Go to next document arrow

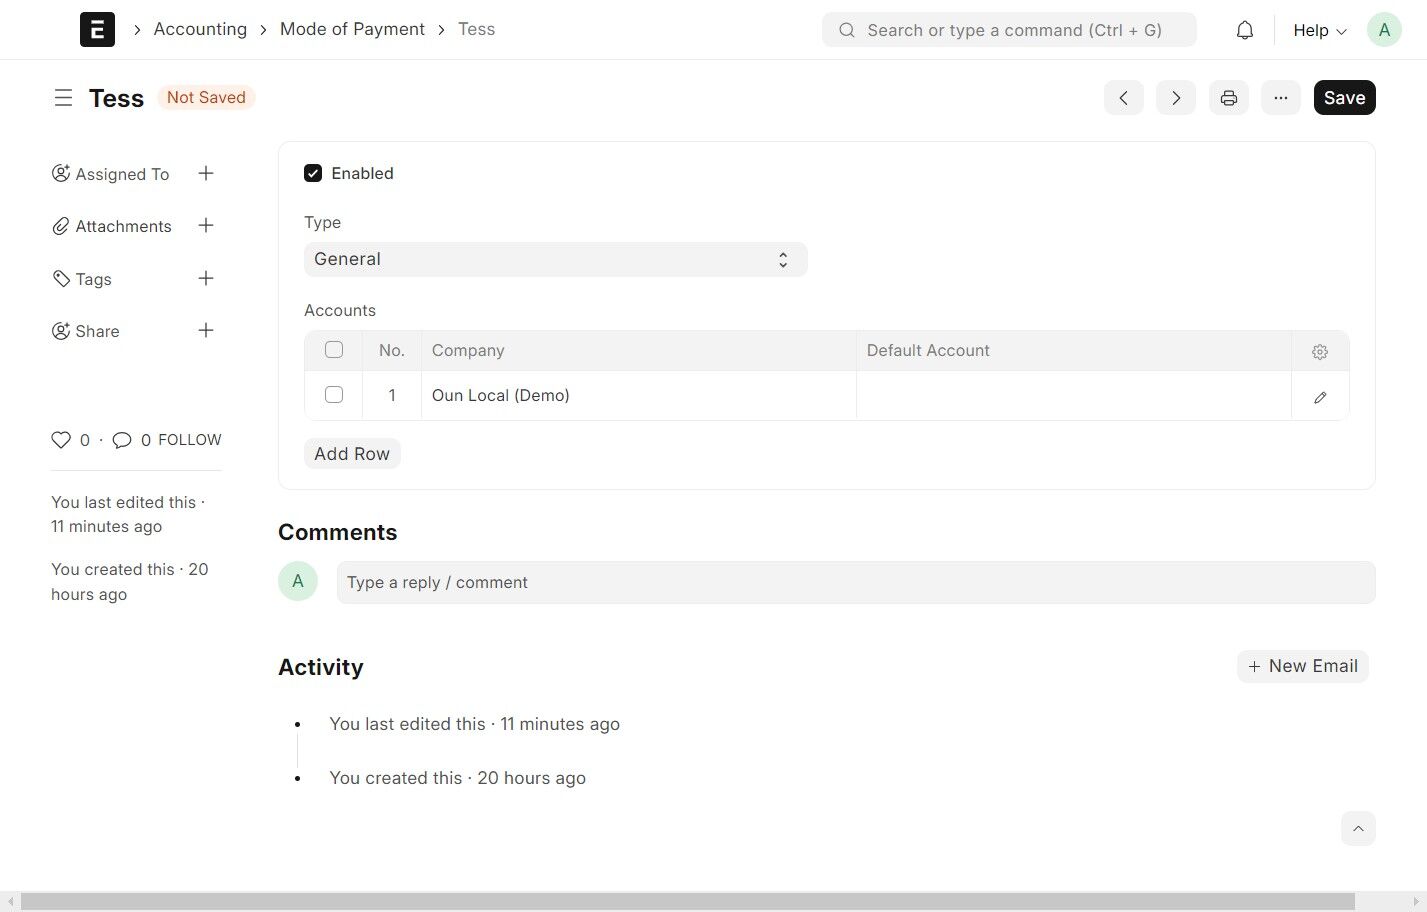coord(1175,98)
